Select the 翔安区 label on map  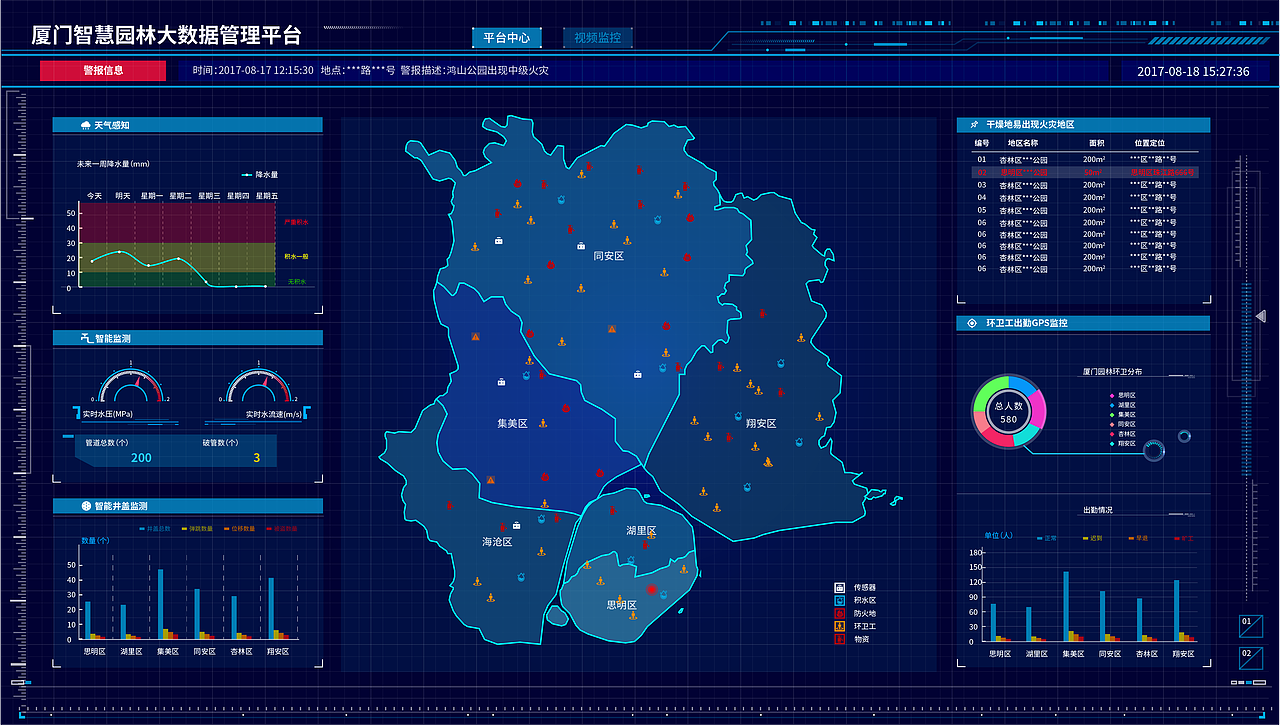[761, 423]
